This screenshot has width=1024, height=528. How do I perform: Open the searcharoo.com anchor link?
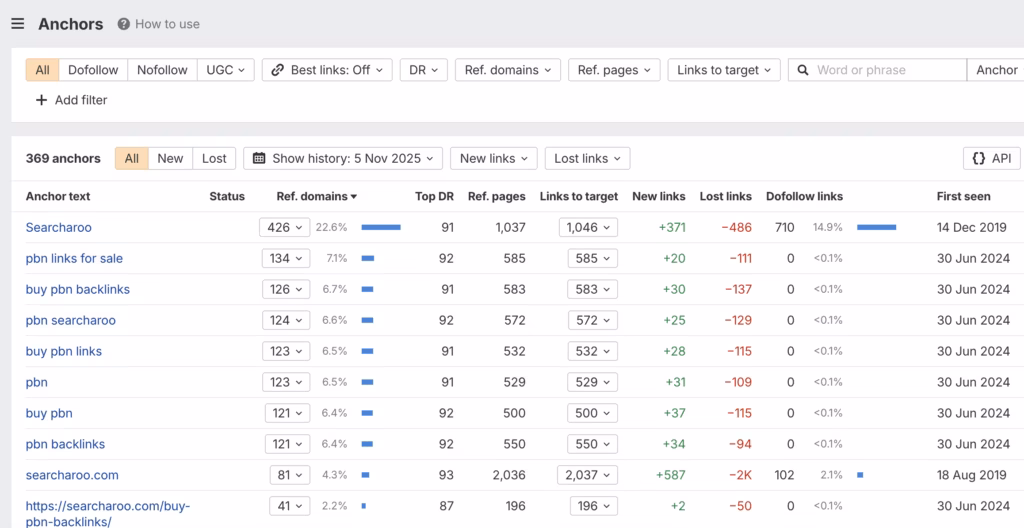72,475
